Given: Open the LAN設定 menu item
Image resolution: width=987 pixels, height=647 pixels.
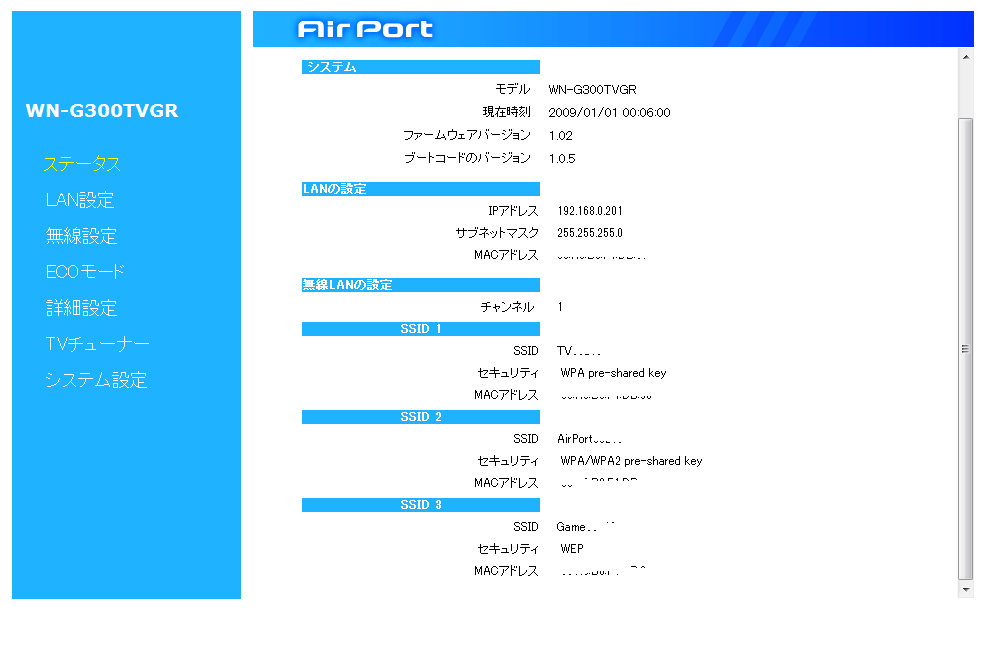Looking at the screenshot, I should pyautogui.click(x=80, y=200).
